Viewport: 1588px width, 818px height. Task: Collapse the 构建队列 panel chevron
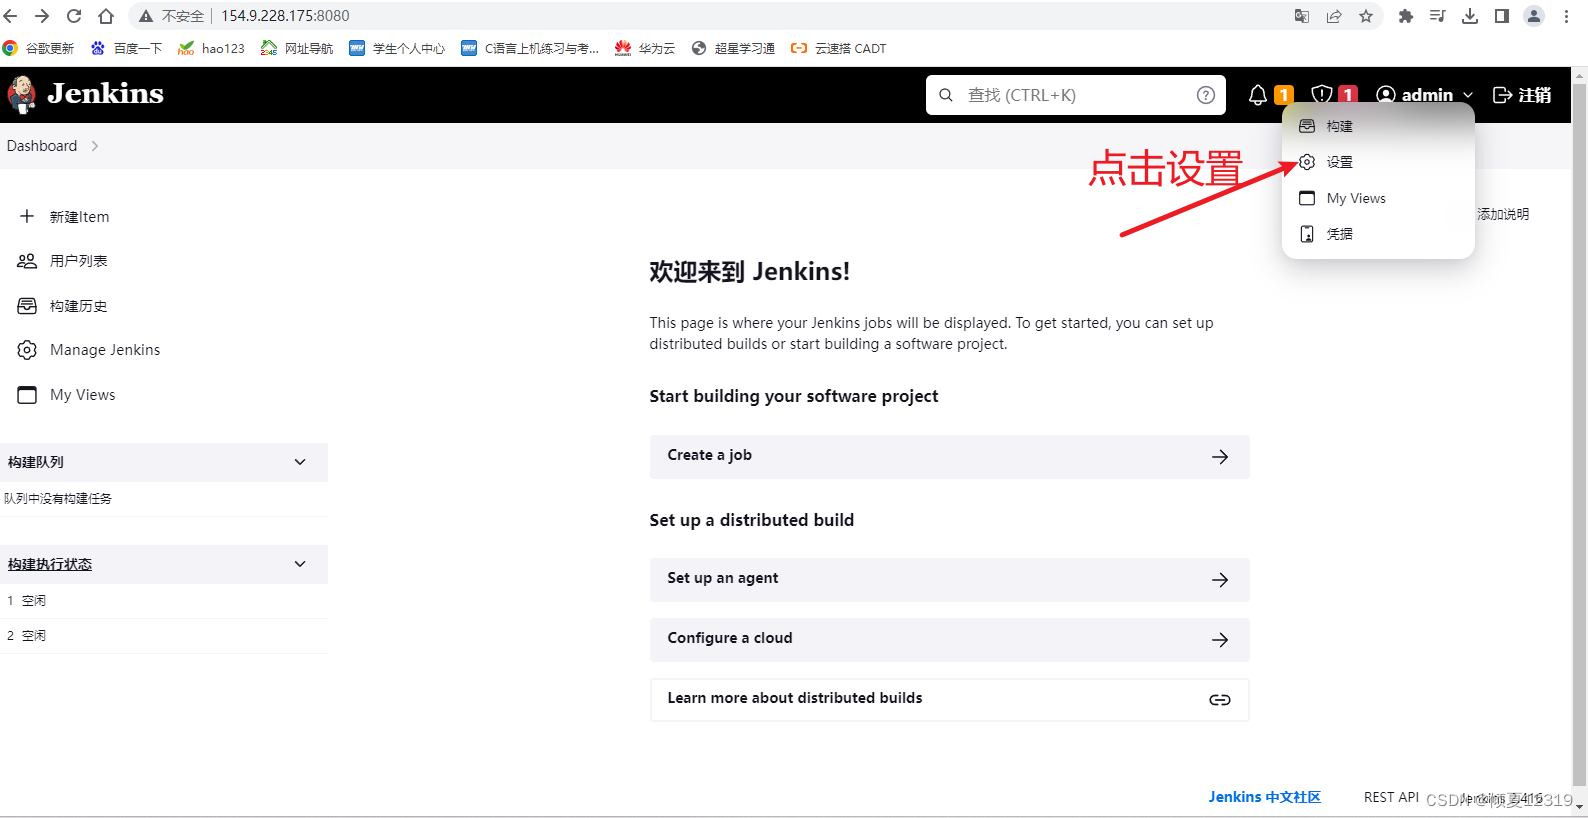(x=300, y=462)
